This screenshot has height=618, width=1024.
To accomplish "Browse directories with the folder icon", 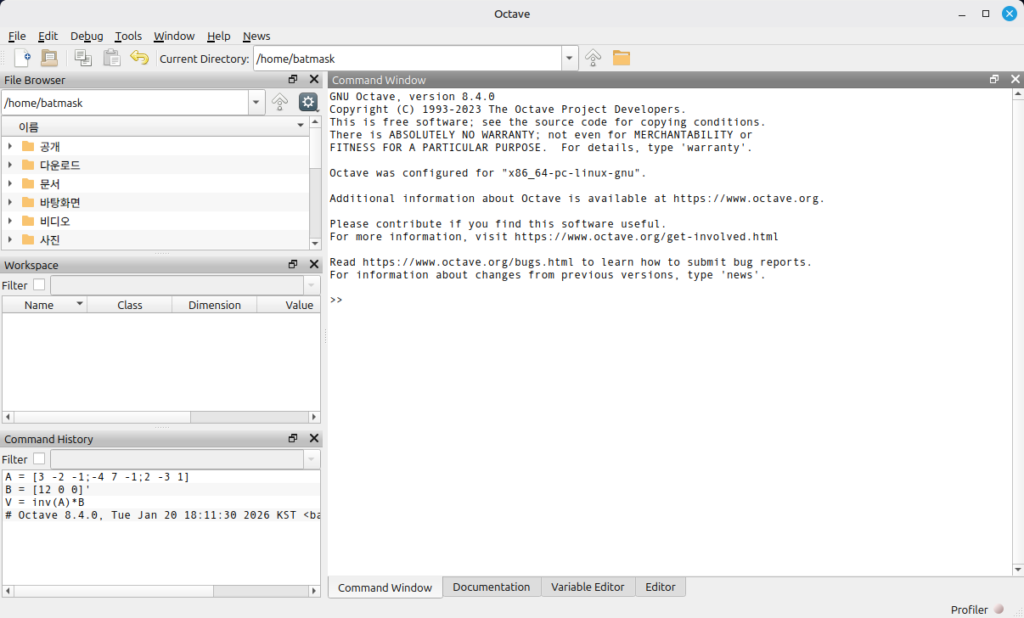I will point(622,58).
